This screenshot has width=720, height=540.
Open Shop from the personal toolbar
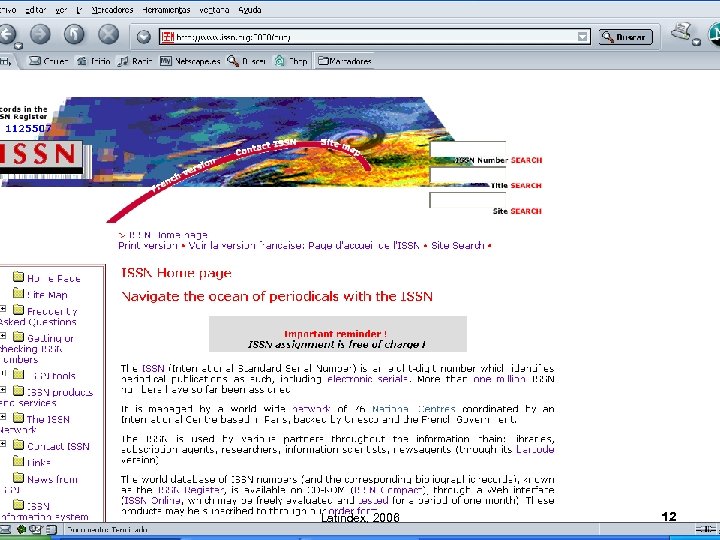(x=291, y=61)
